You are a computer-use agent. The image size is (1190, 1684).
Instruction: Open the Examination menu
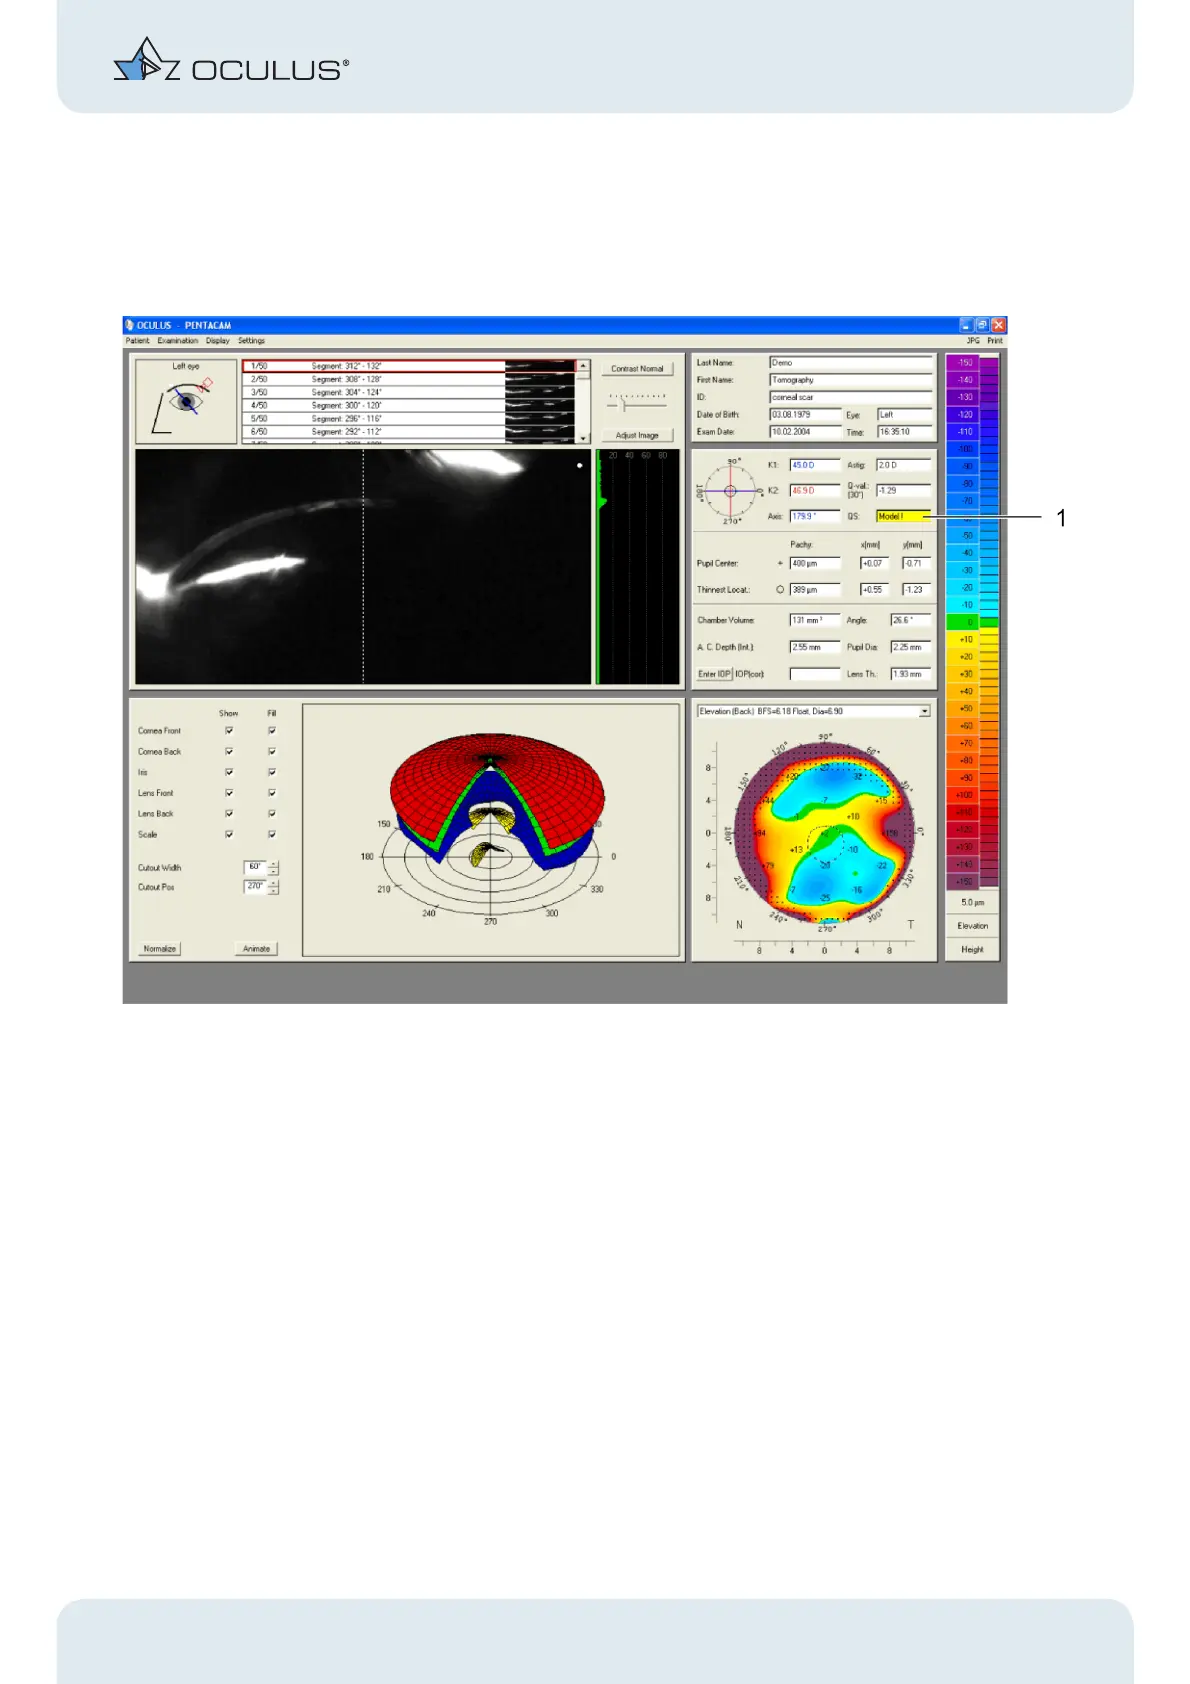point(178,341)
